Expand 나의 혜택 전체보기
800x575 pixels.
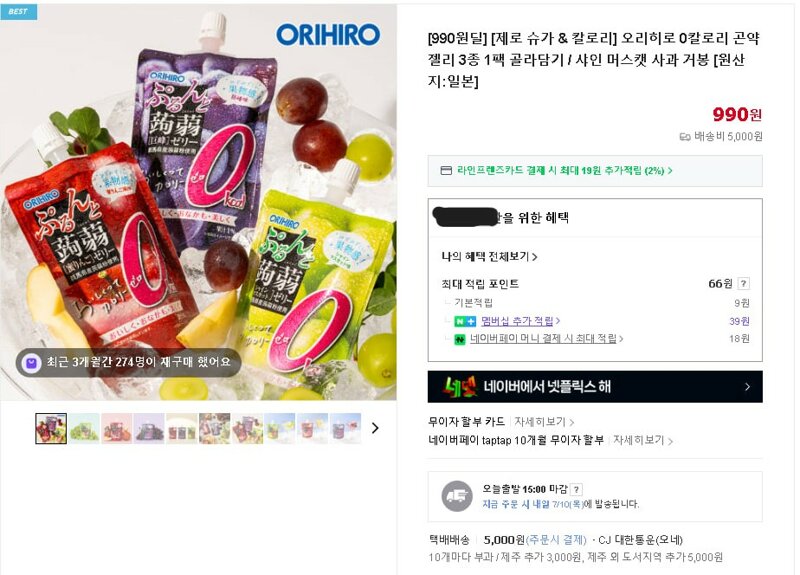[489, 257]
